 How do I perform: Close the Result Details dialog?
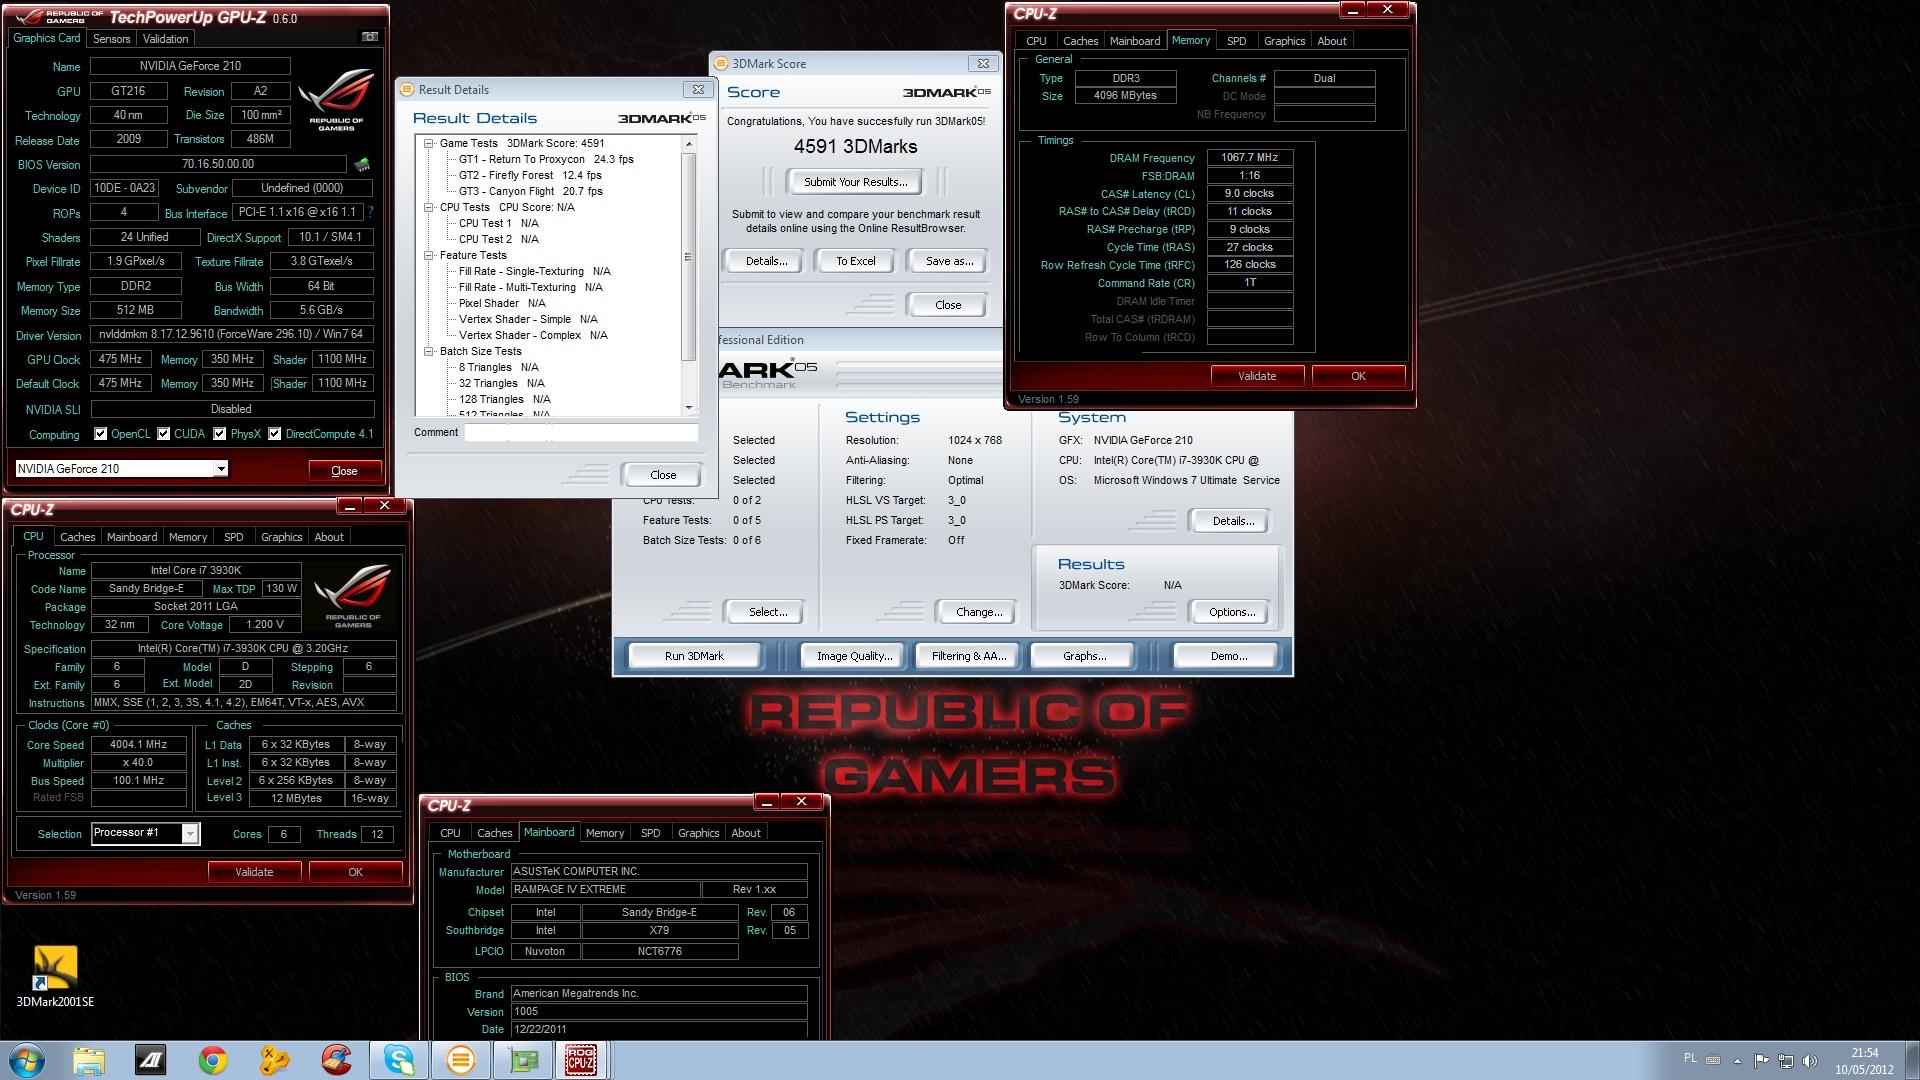662,475
